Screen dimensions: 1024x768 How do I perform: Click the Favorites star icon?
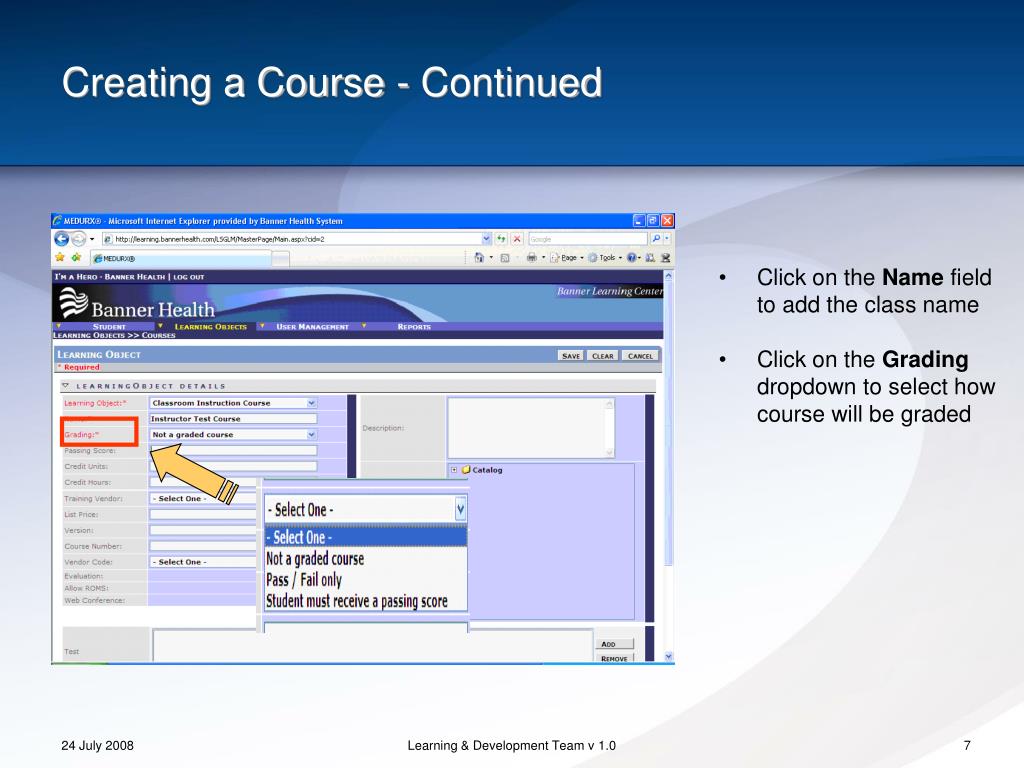pyautogui.click(x=60, y=257)
